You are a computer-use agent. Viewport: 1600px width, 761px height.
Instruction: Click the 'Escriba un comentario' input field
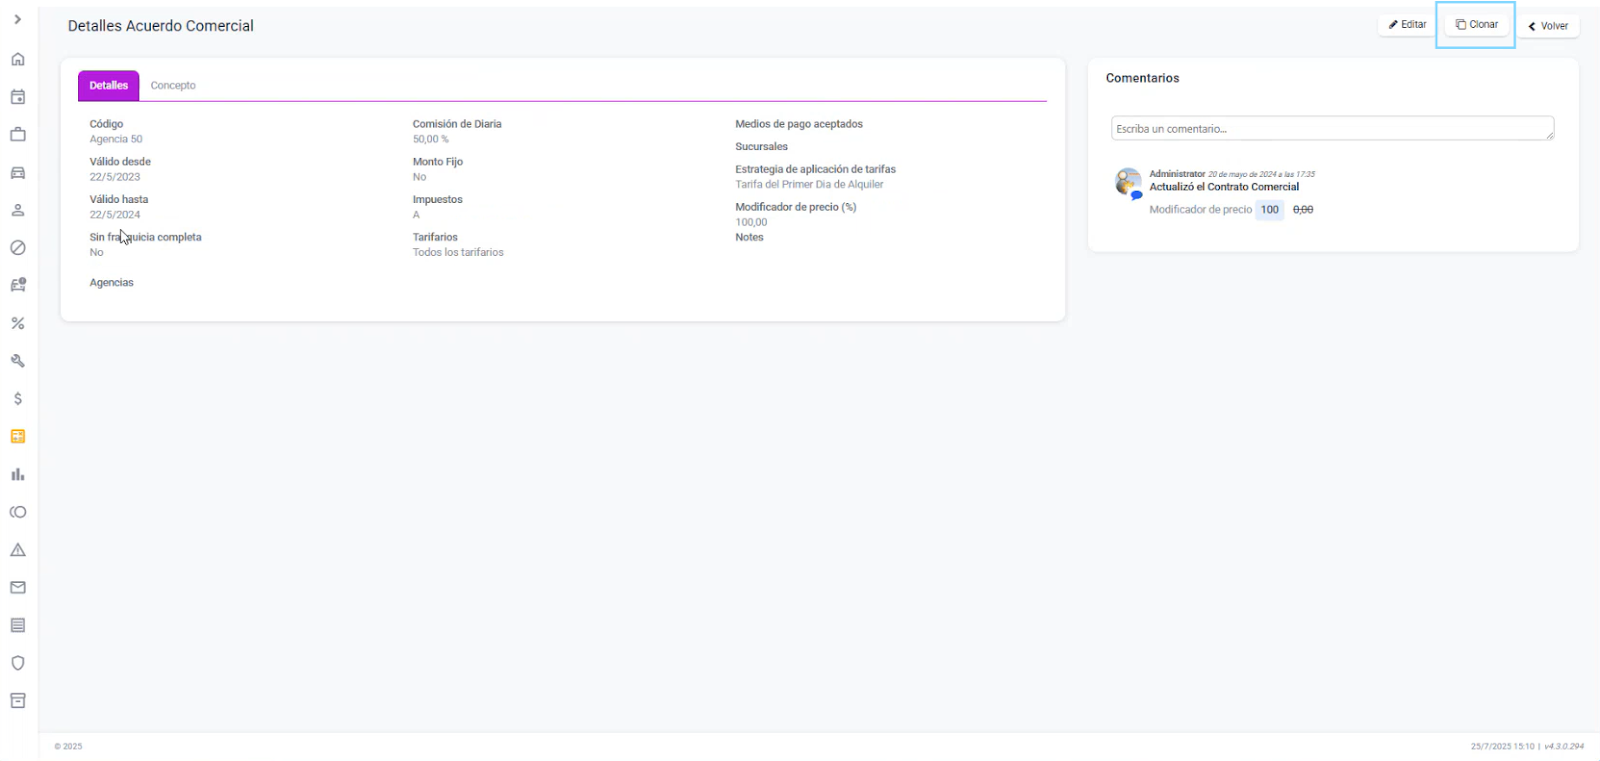1331,129
